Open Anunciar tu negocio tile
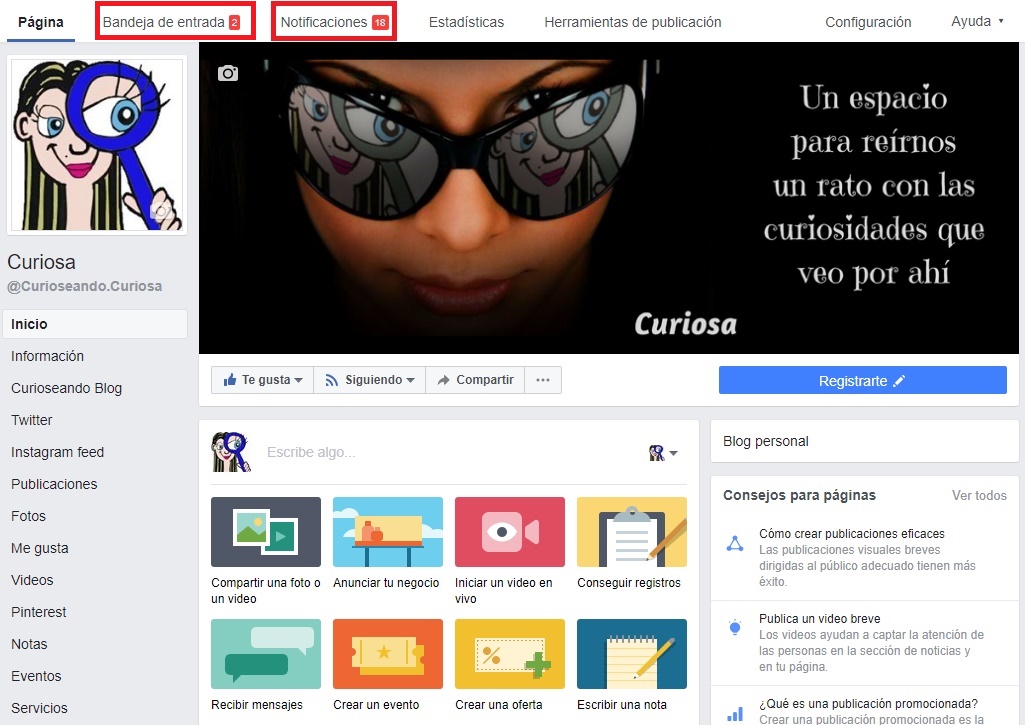Screen dimensions: 1025x725 coord(388,543)
